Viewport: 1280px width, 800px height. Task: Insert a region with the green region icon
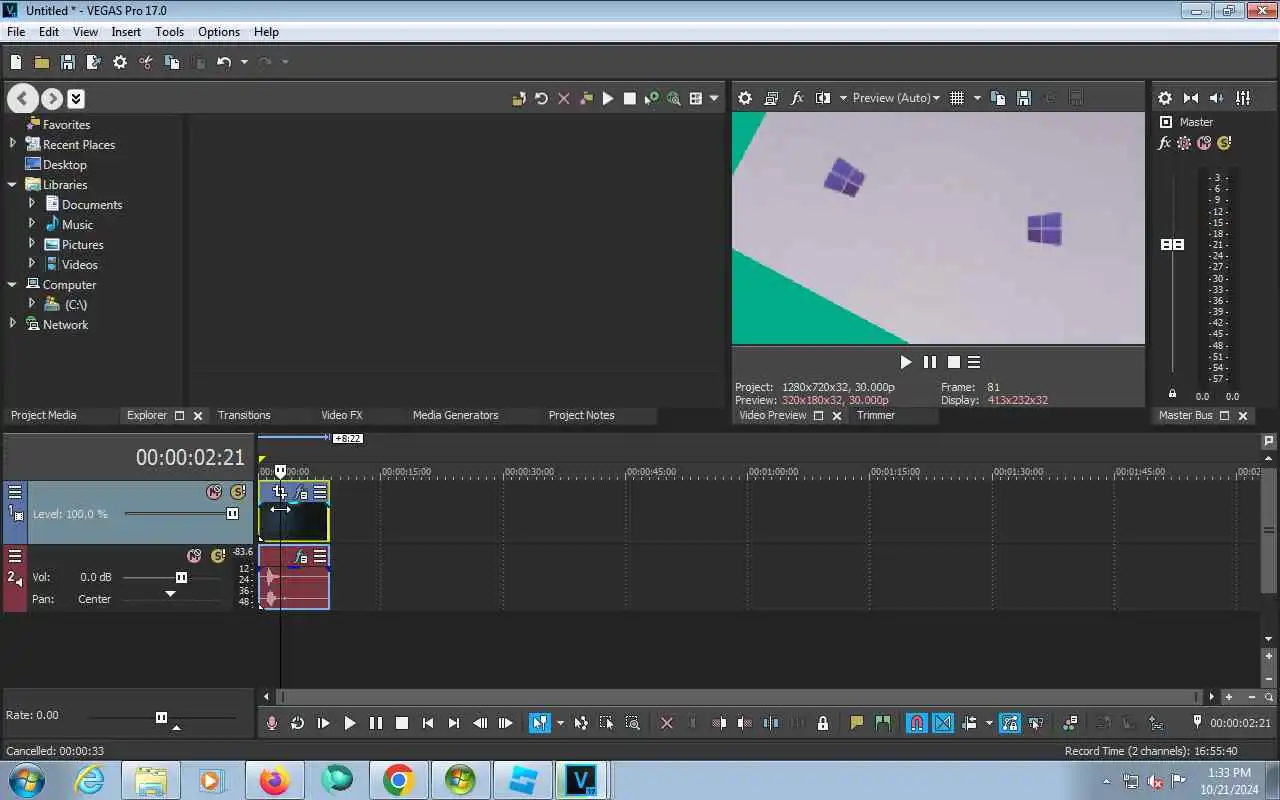[883, 723]
